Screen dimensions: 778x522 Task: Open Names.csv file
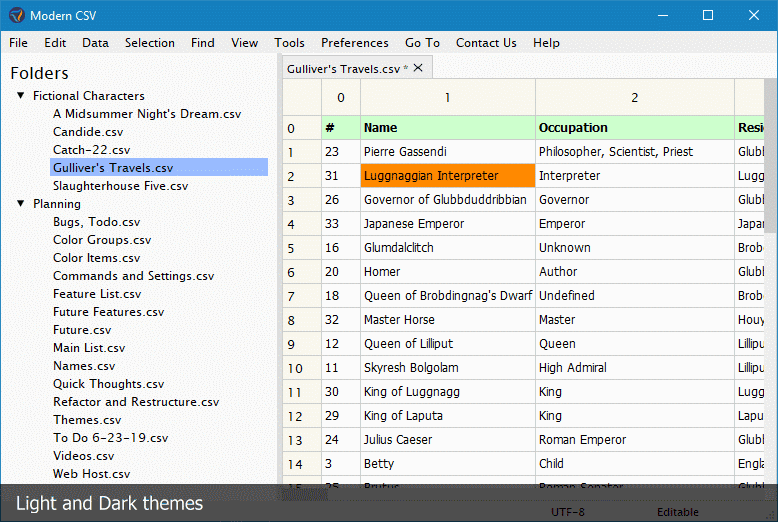coord(84,366)
